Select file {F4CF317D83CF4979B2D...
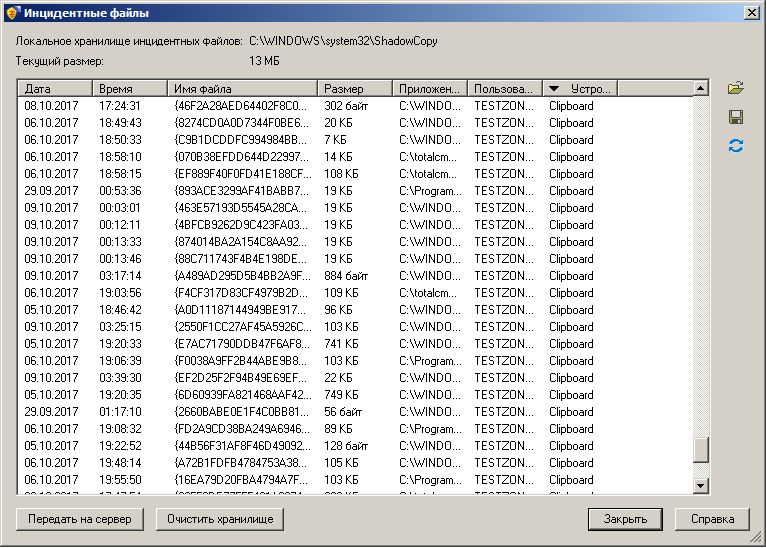 (x=241, y=293)
